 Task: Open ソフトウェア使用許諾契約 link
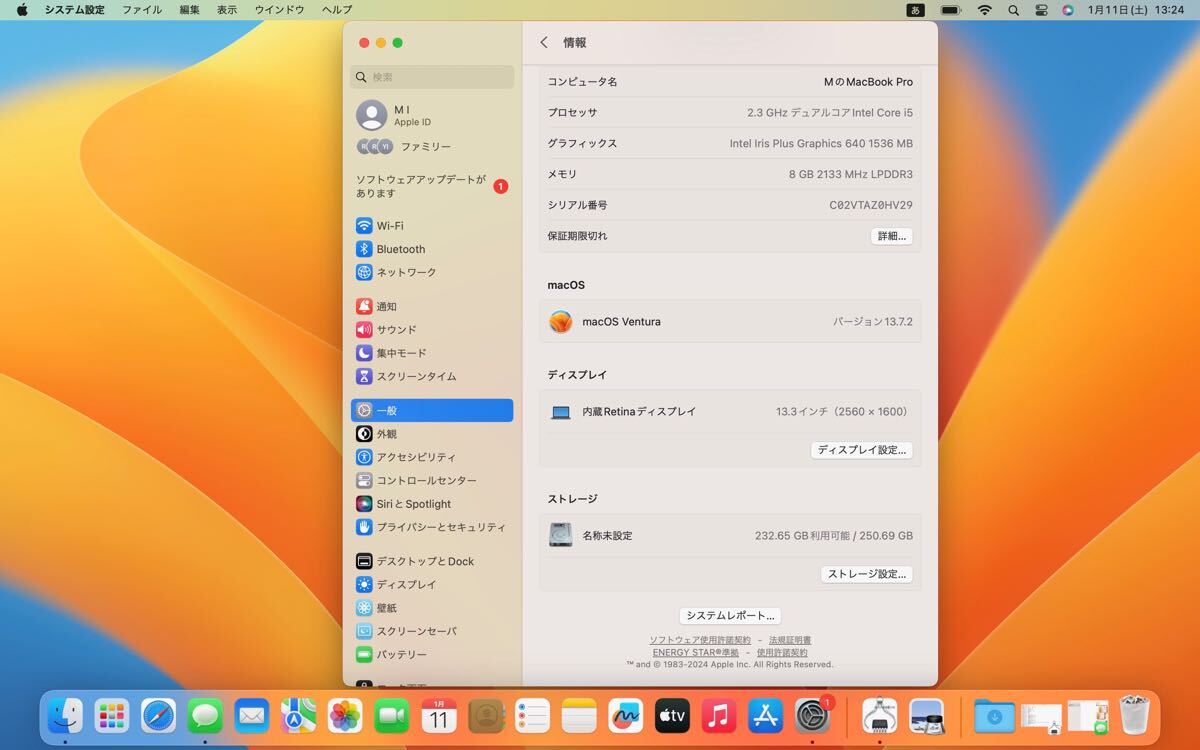(700, 640)
